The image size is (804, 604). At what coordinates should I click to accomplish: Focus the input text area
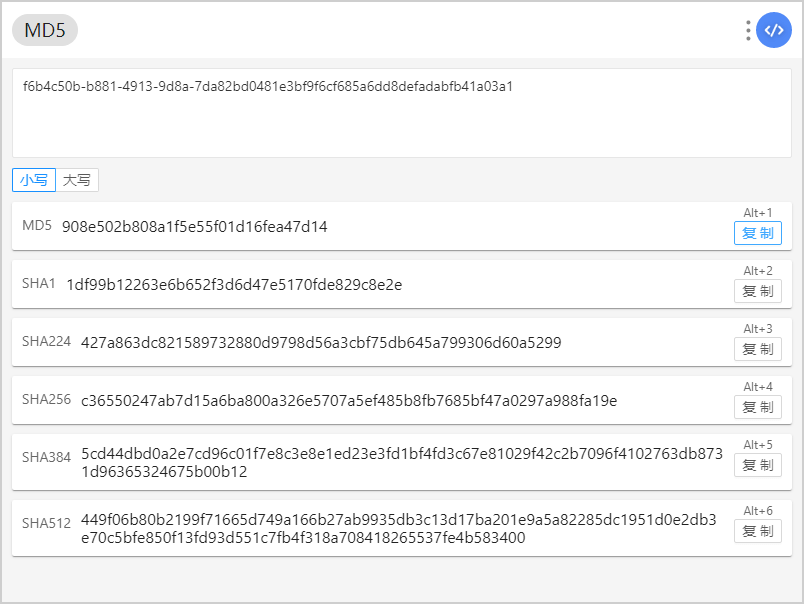(x=402, y=113)
